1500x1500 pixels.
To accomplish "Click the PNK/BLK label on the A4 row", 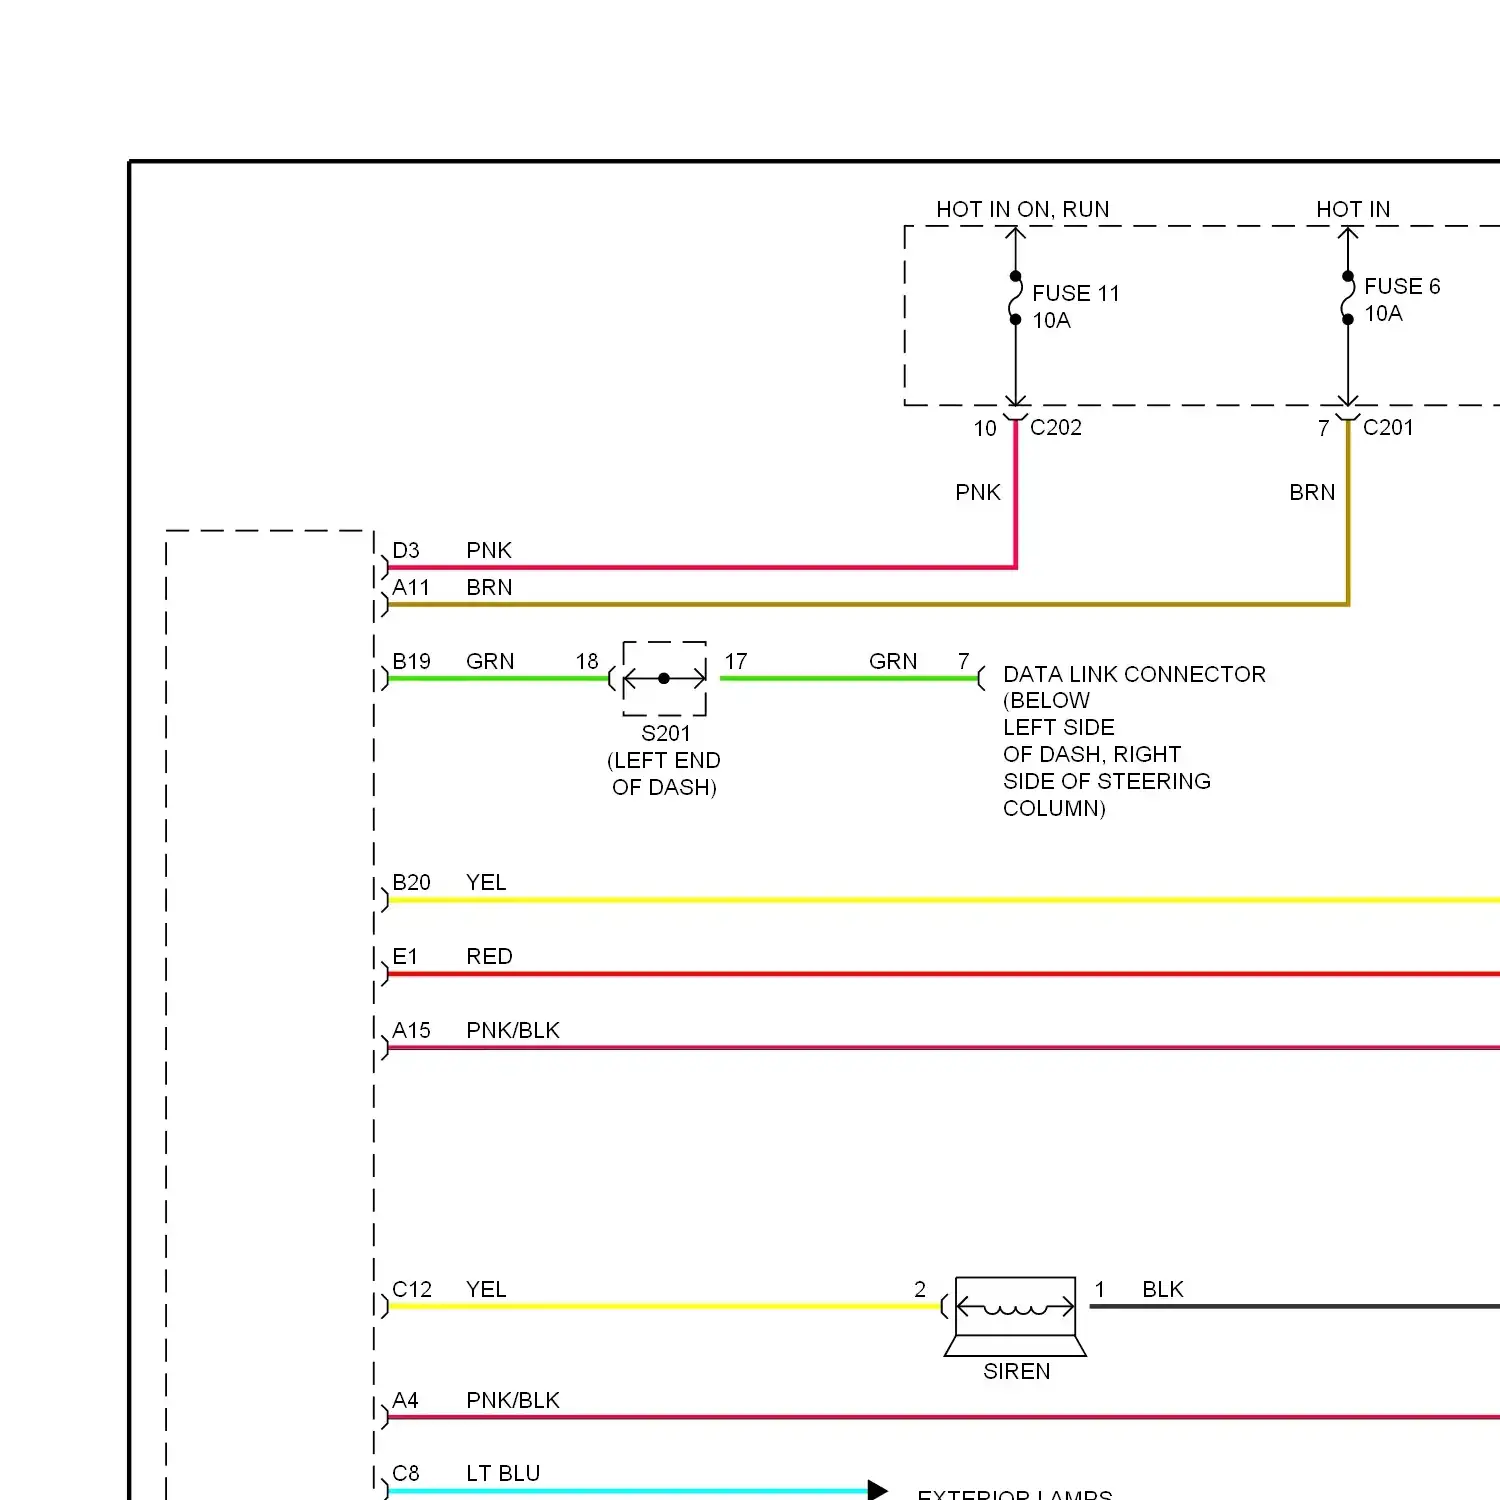I will tap(513, 1401).
